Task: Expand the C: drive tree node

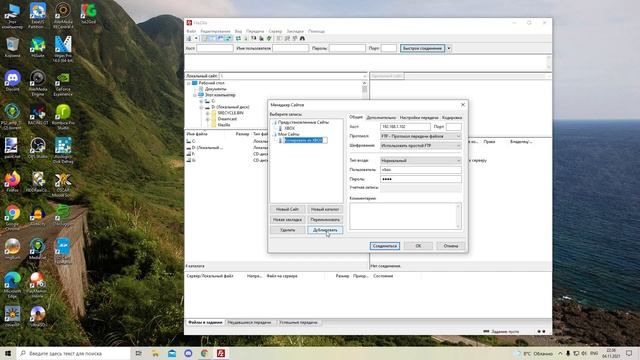Action: coord(201,101)
